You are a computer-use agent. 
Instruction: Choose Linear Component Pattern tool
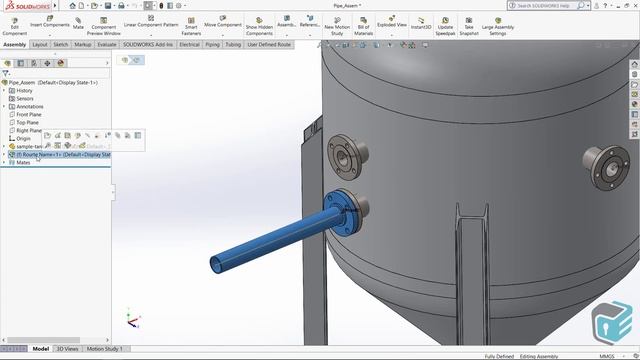pyautogui.click(x=151, y=22)
